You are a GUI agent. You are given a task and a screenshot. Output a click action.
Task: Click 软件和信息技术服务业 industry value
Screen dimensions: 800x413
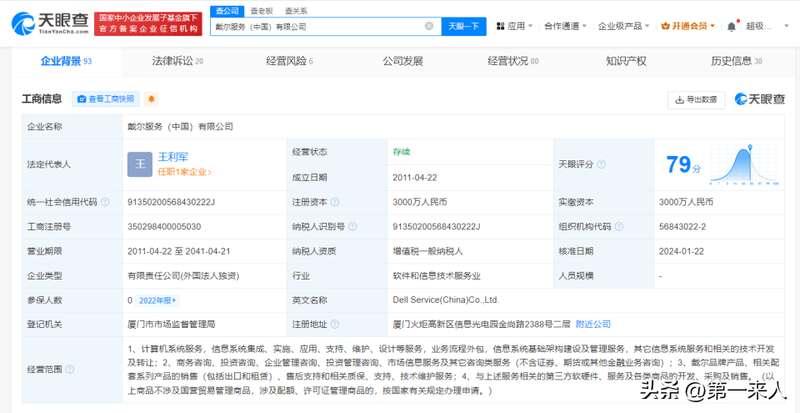point(437,276)
